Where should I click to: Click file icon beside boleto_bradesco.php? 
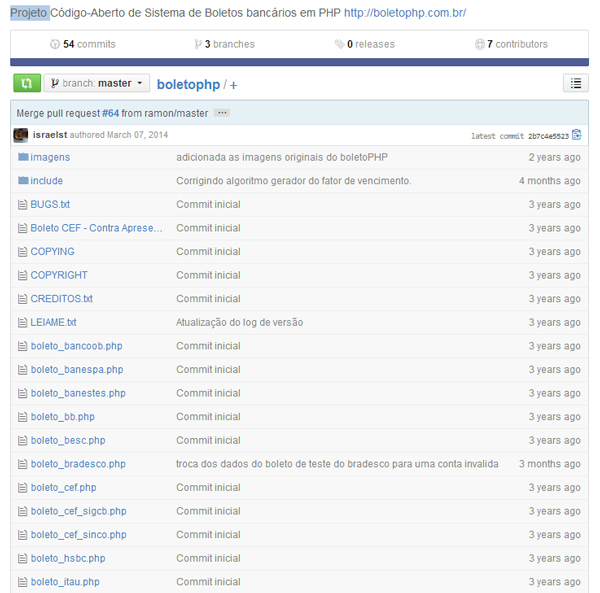point(23,464)
